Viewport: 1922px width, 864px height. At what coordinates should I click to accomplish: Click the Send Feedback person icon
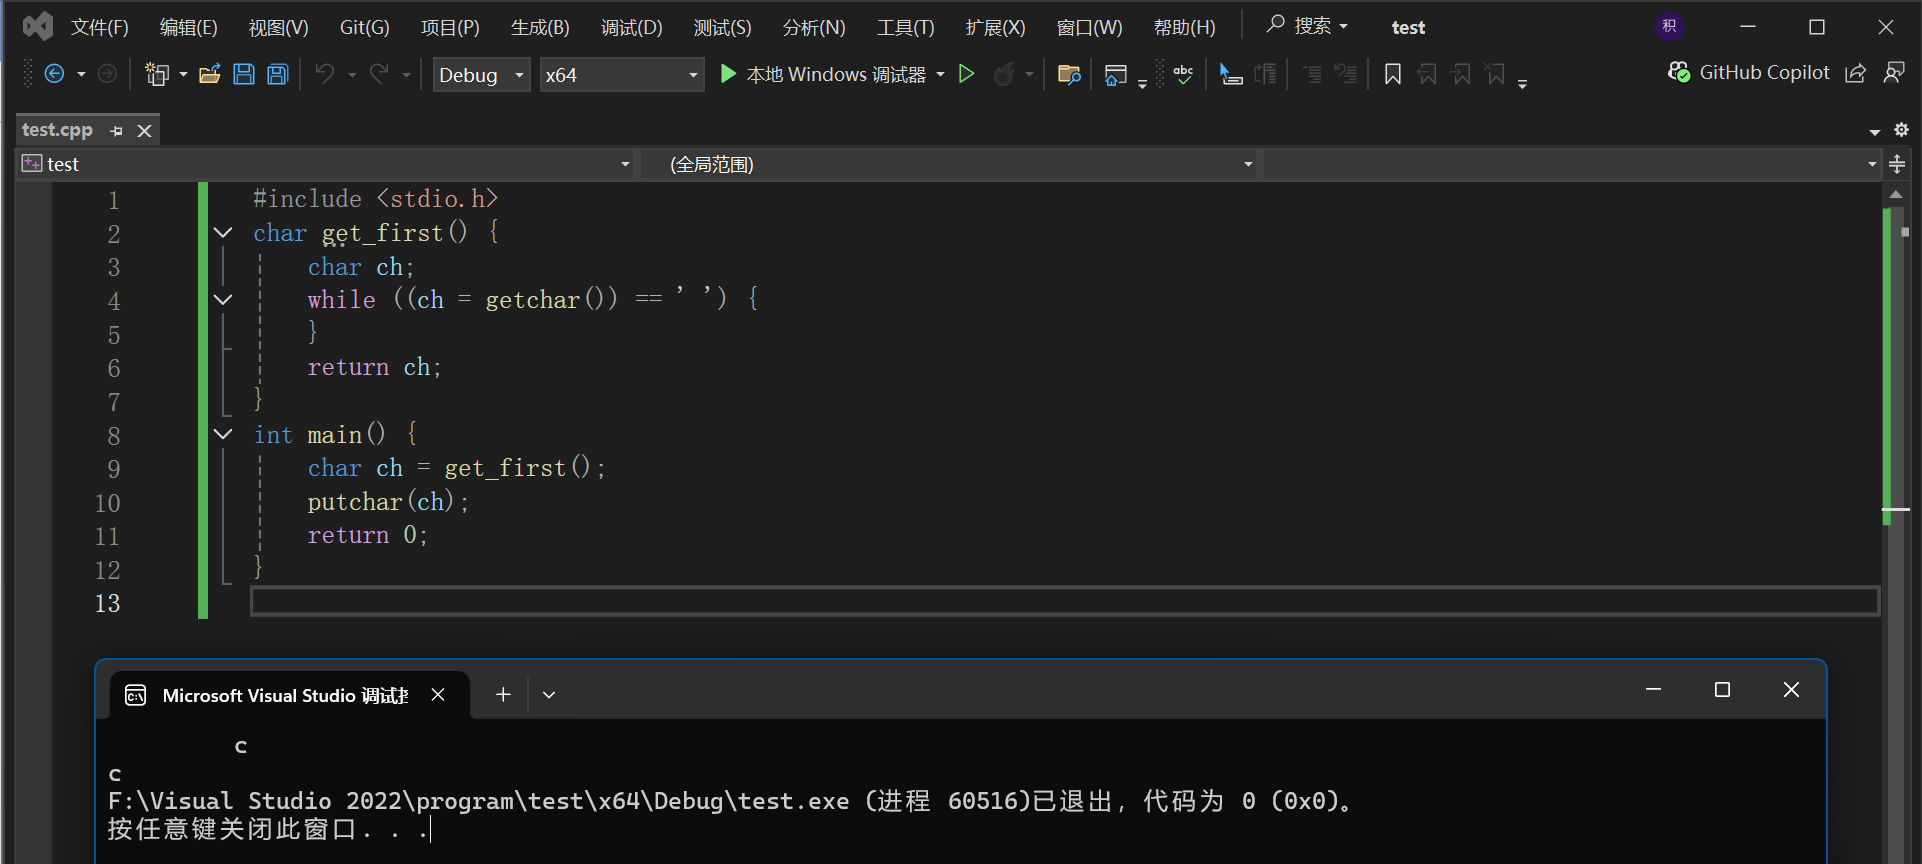pyautogui.click(x=1894, y=73)
